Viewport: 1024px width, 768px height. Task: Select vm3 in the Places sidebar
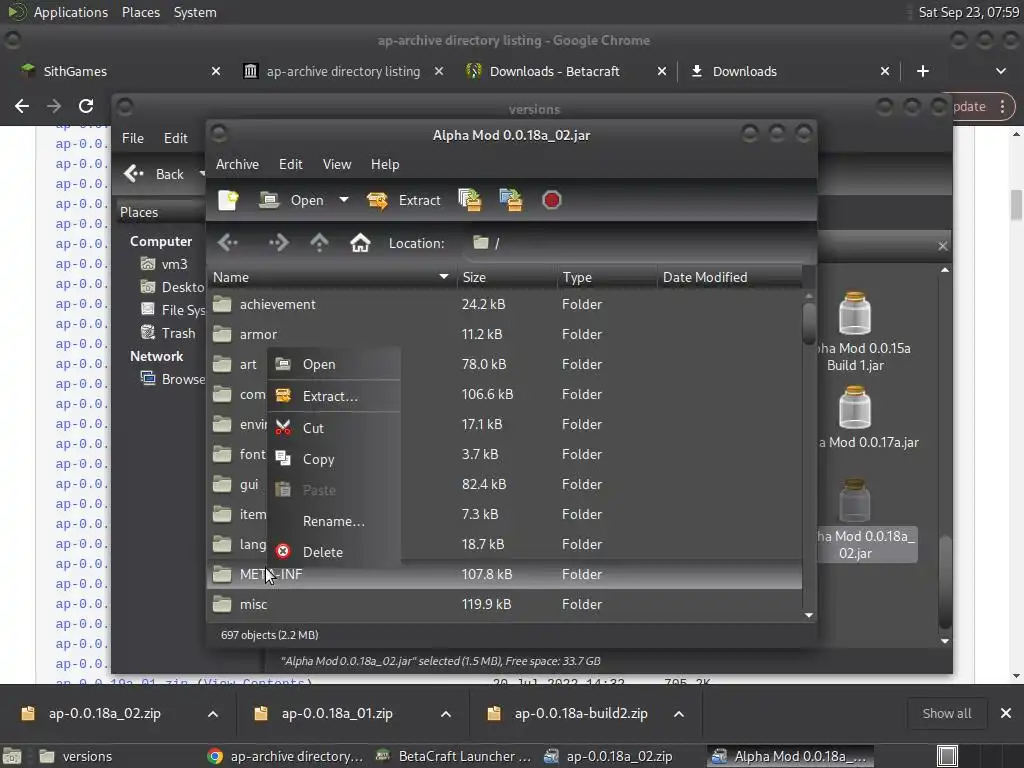pyautogui.click(x=165, y=264)
